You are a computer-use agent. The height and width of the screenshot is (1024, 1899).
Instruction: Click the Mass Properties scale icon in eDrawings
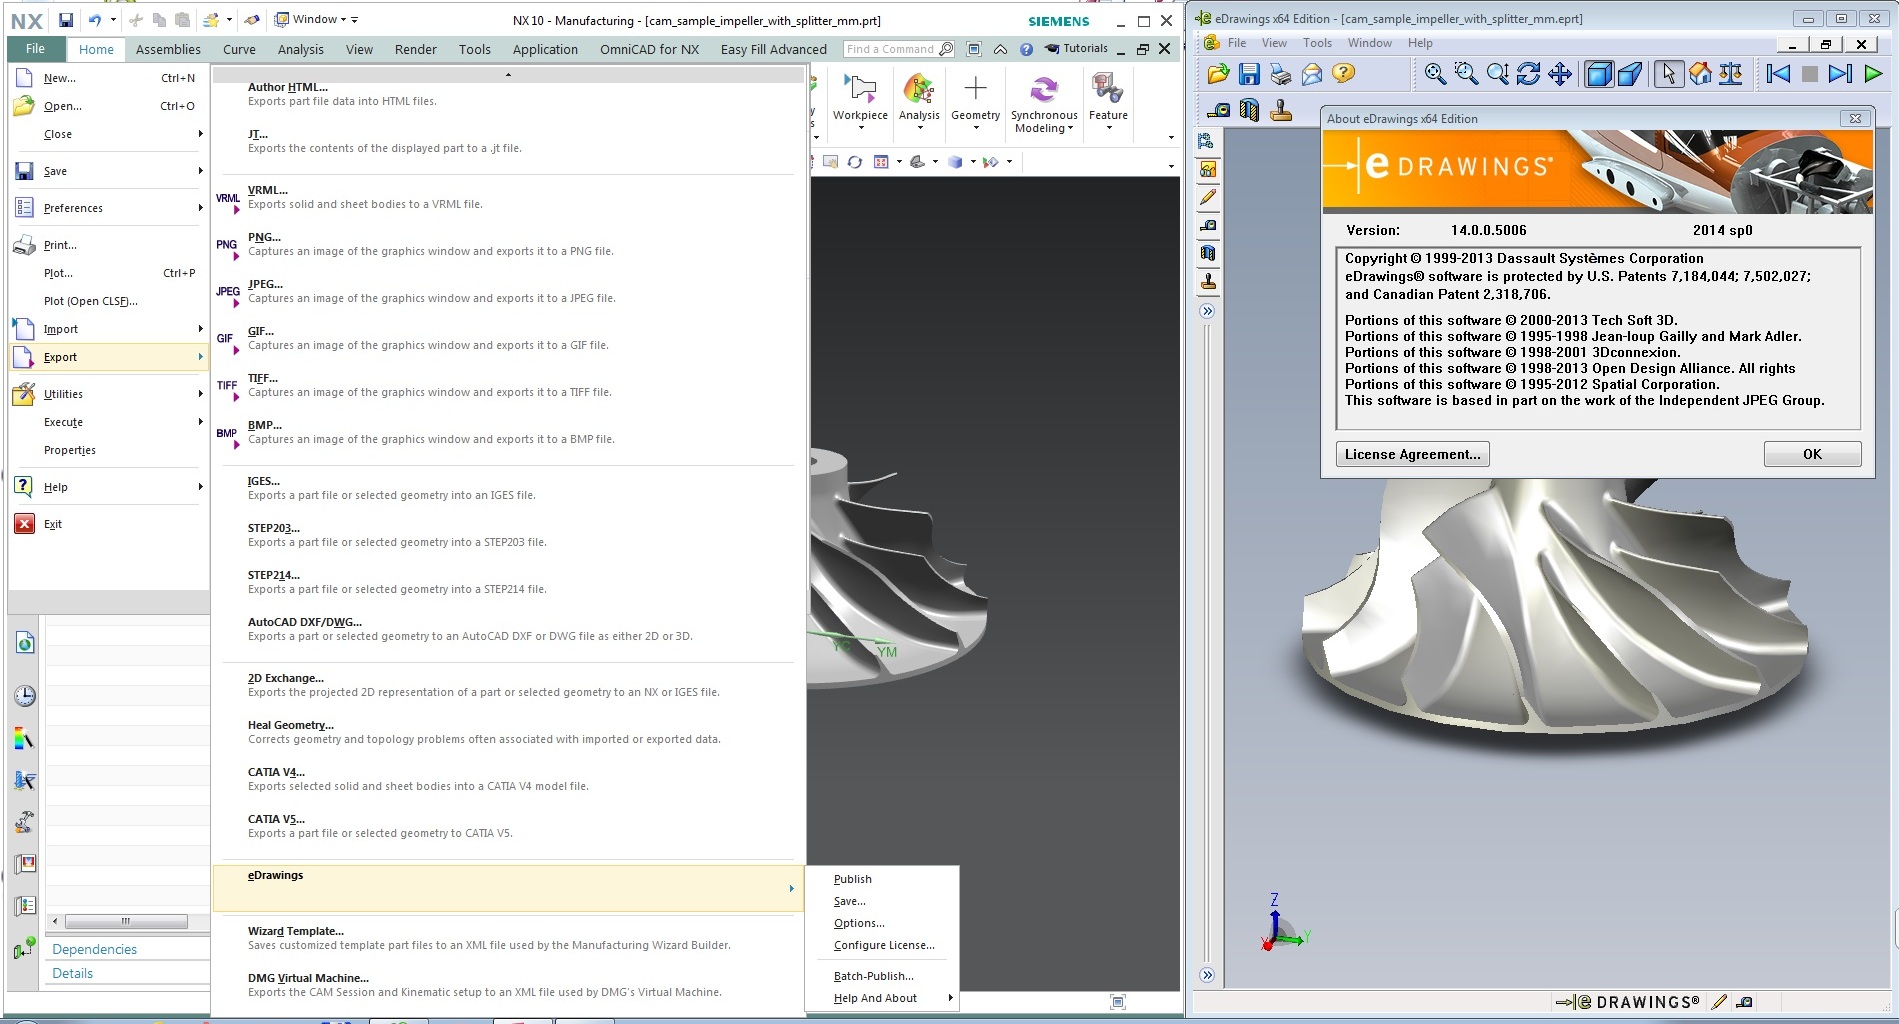[x=1731, y=73]
